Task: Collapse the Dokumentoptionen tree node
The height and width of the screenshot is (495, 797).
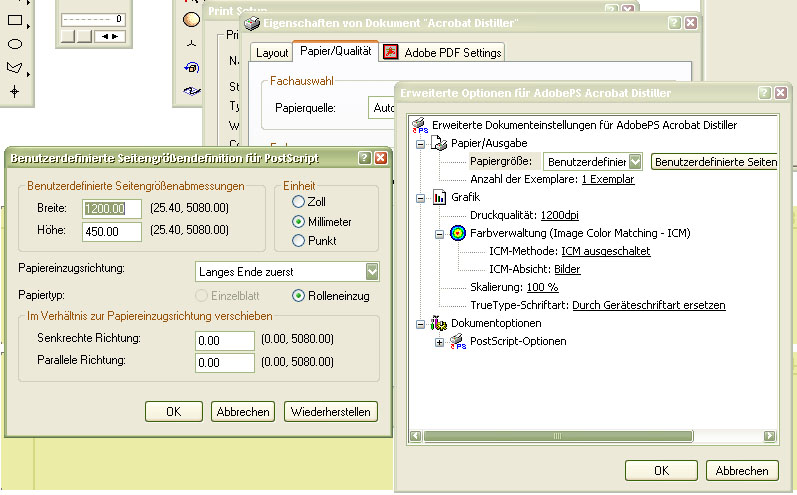Action: 420,324
